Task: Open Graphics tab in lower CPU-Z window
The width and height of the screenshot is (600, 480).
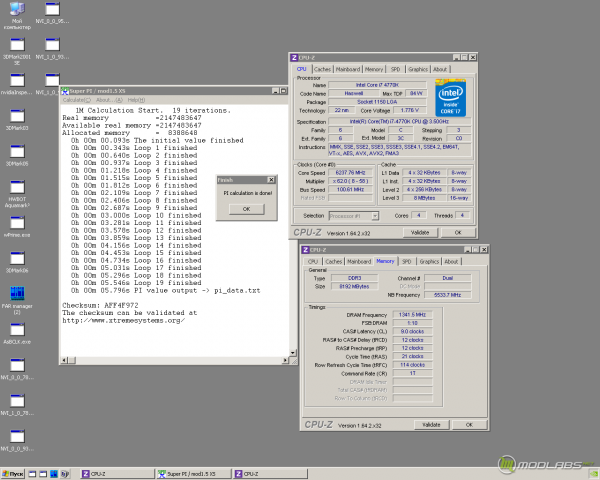Action: [429, 261]
